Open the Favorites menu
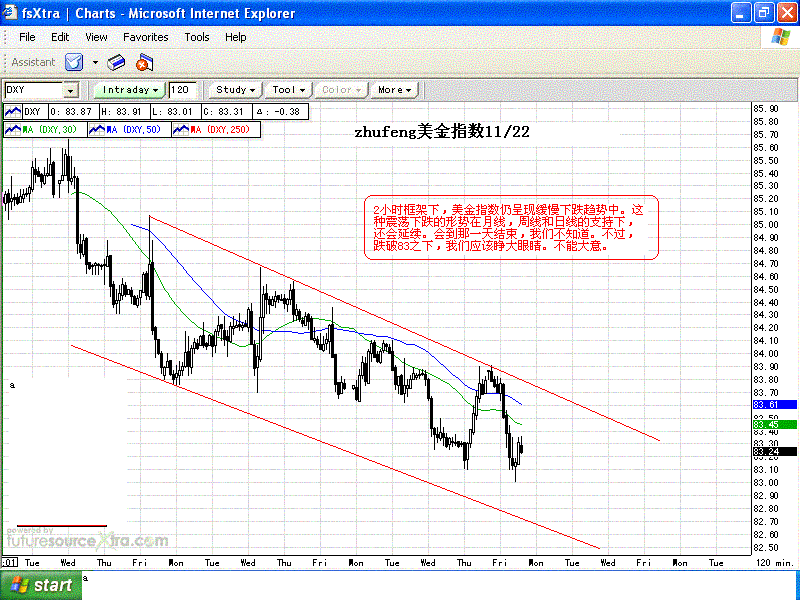The image size is (800, 600). [145, 37]
